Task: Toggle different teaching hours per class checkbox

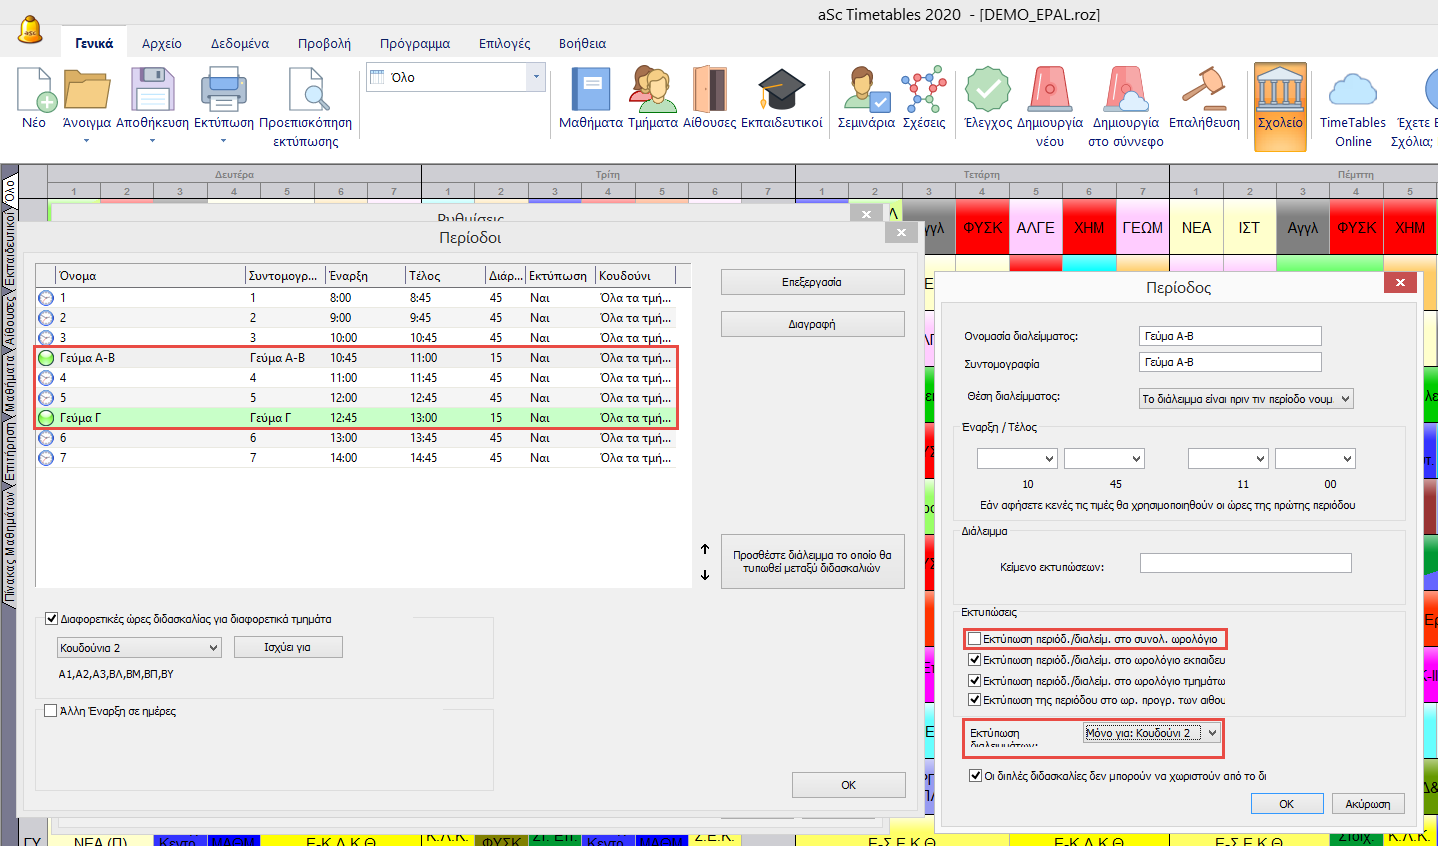Action: coord(52,619)
